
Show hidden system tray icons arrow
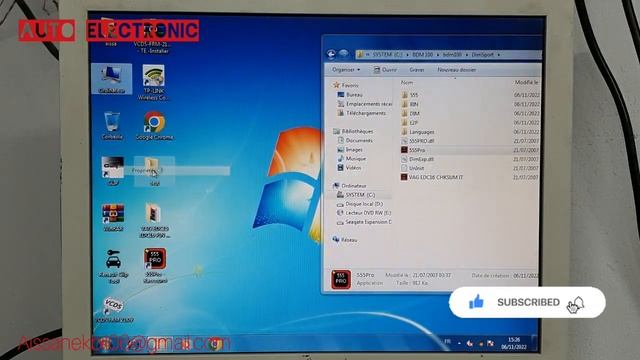click(x=459, y=344)
